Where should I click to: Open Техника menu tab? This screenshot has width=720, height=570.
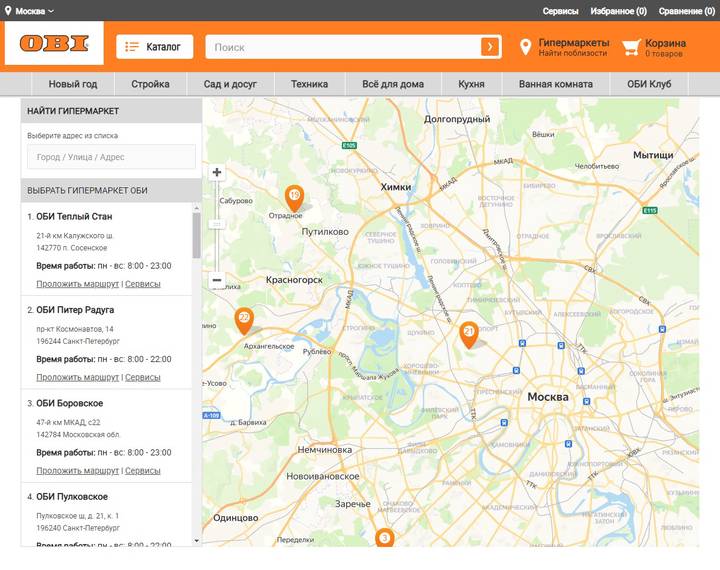click(x=309, y=84)
